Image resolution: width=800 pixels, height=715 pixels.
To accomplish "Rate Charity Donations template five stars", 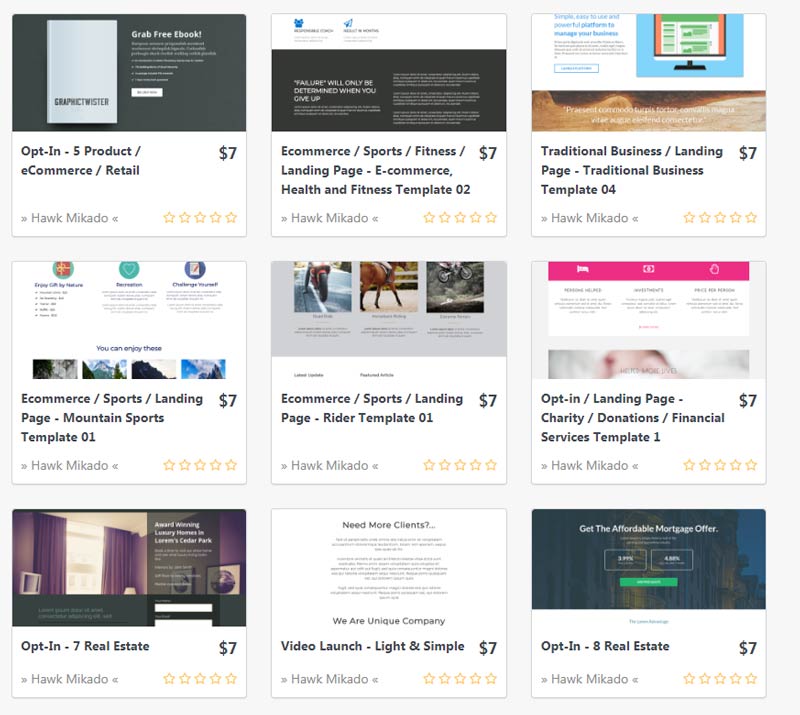I will [x=751, y=465].
